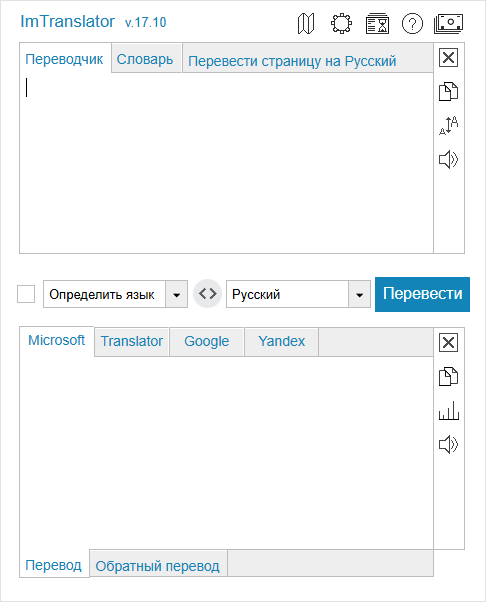Viewport: 486px width, 602px height.
Task: Click inside the translation output area
Action: [226, 453]
